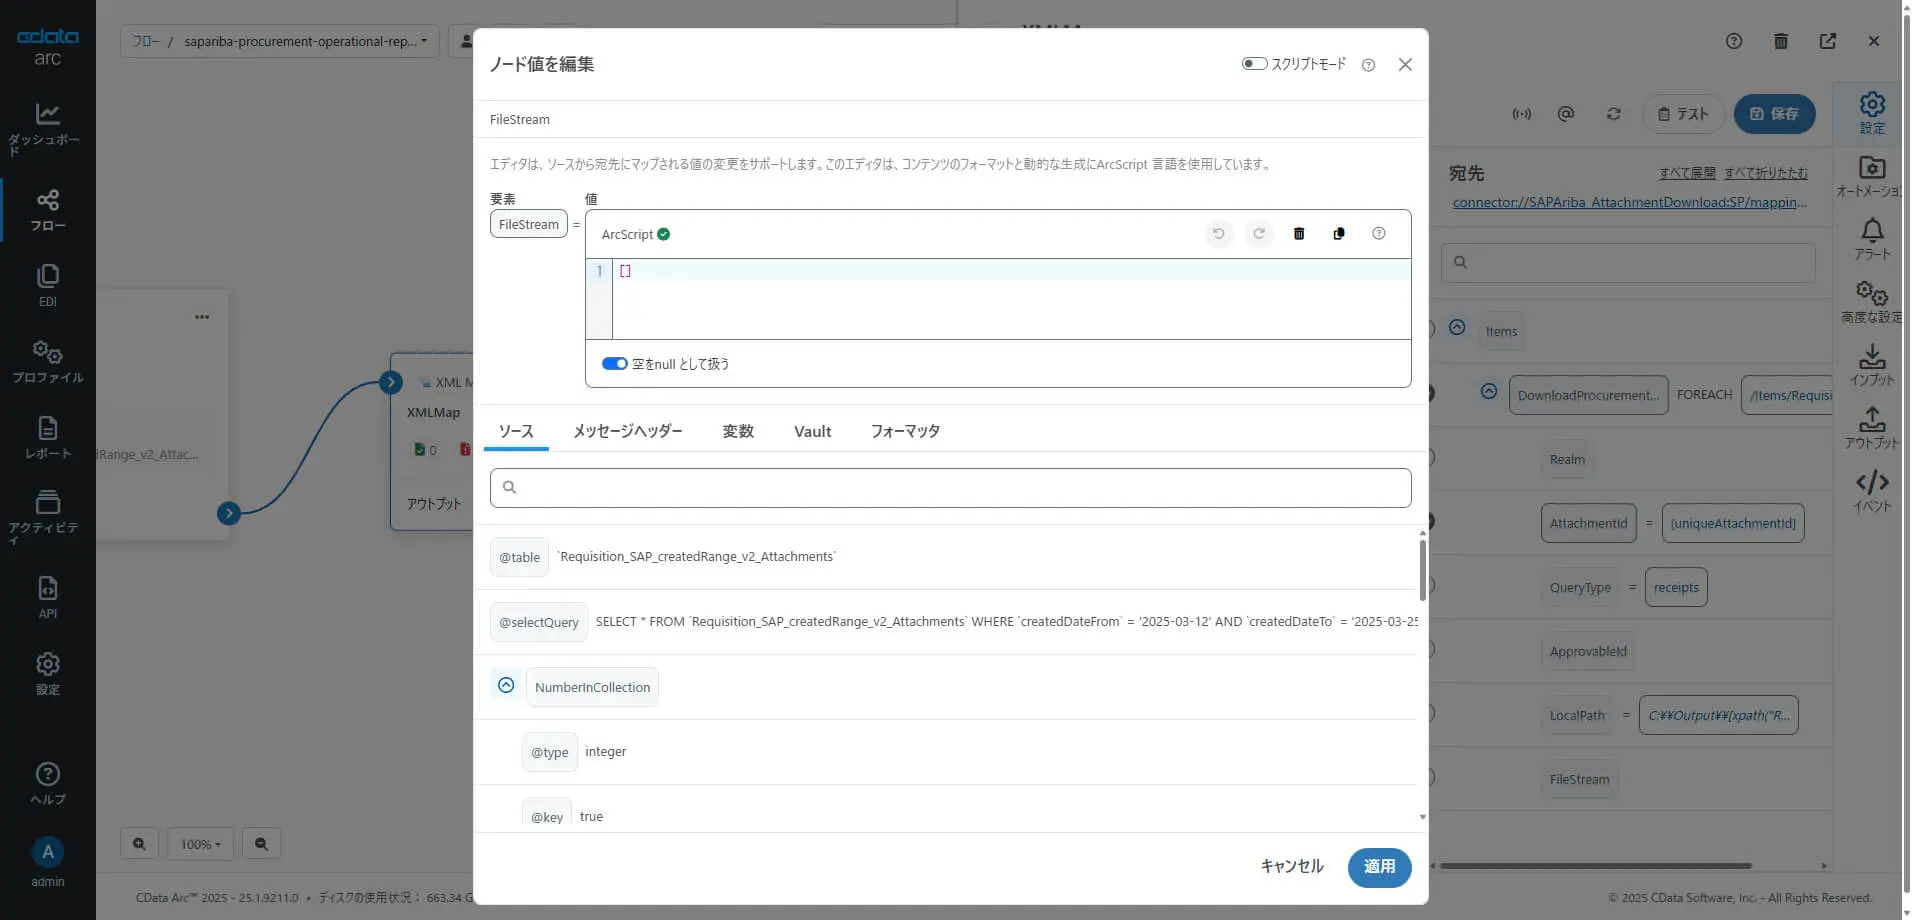
Task: Click the refresh icon beside テスト
Action: [x=1614, y=114]
